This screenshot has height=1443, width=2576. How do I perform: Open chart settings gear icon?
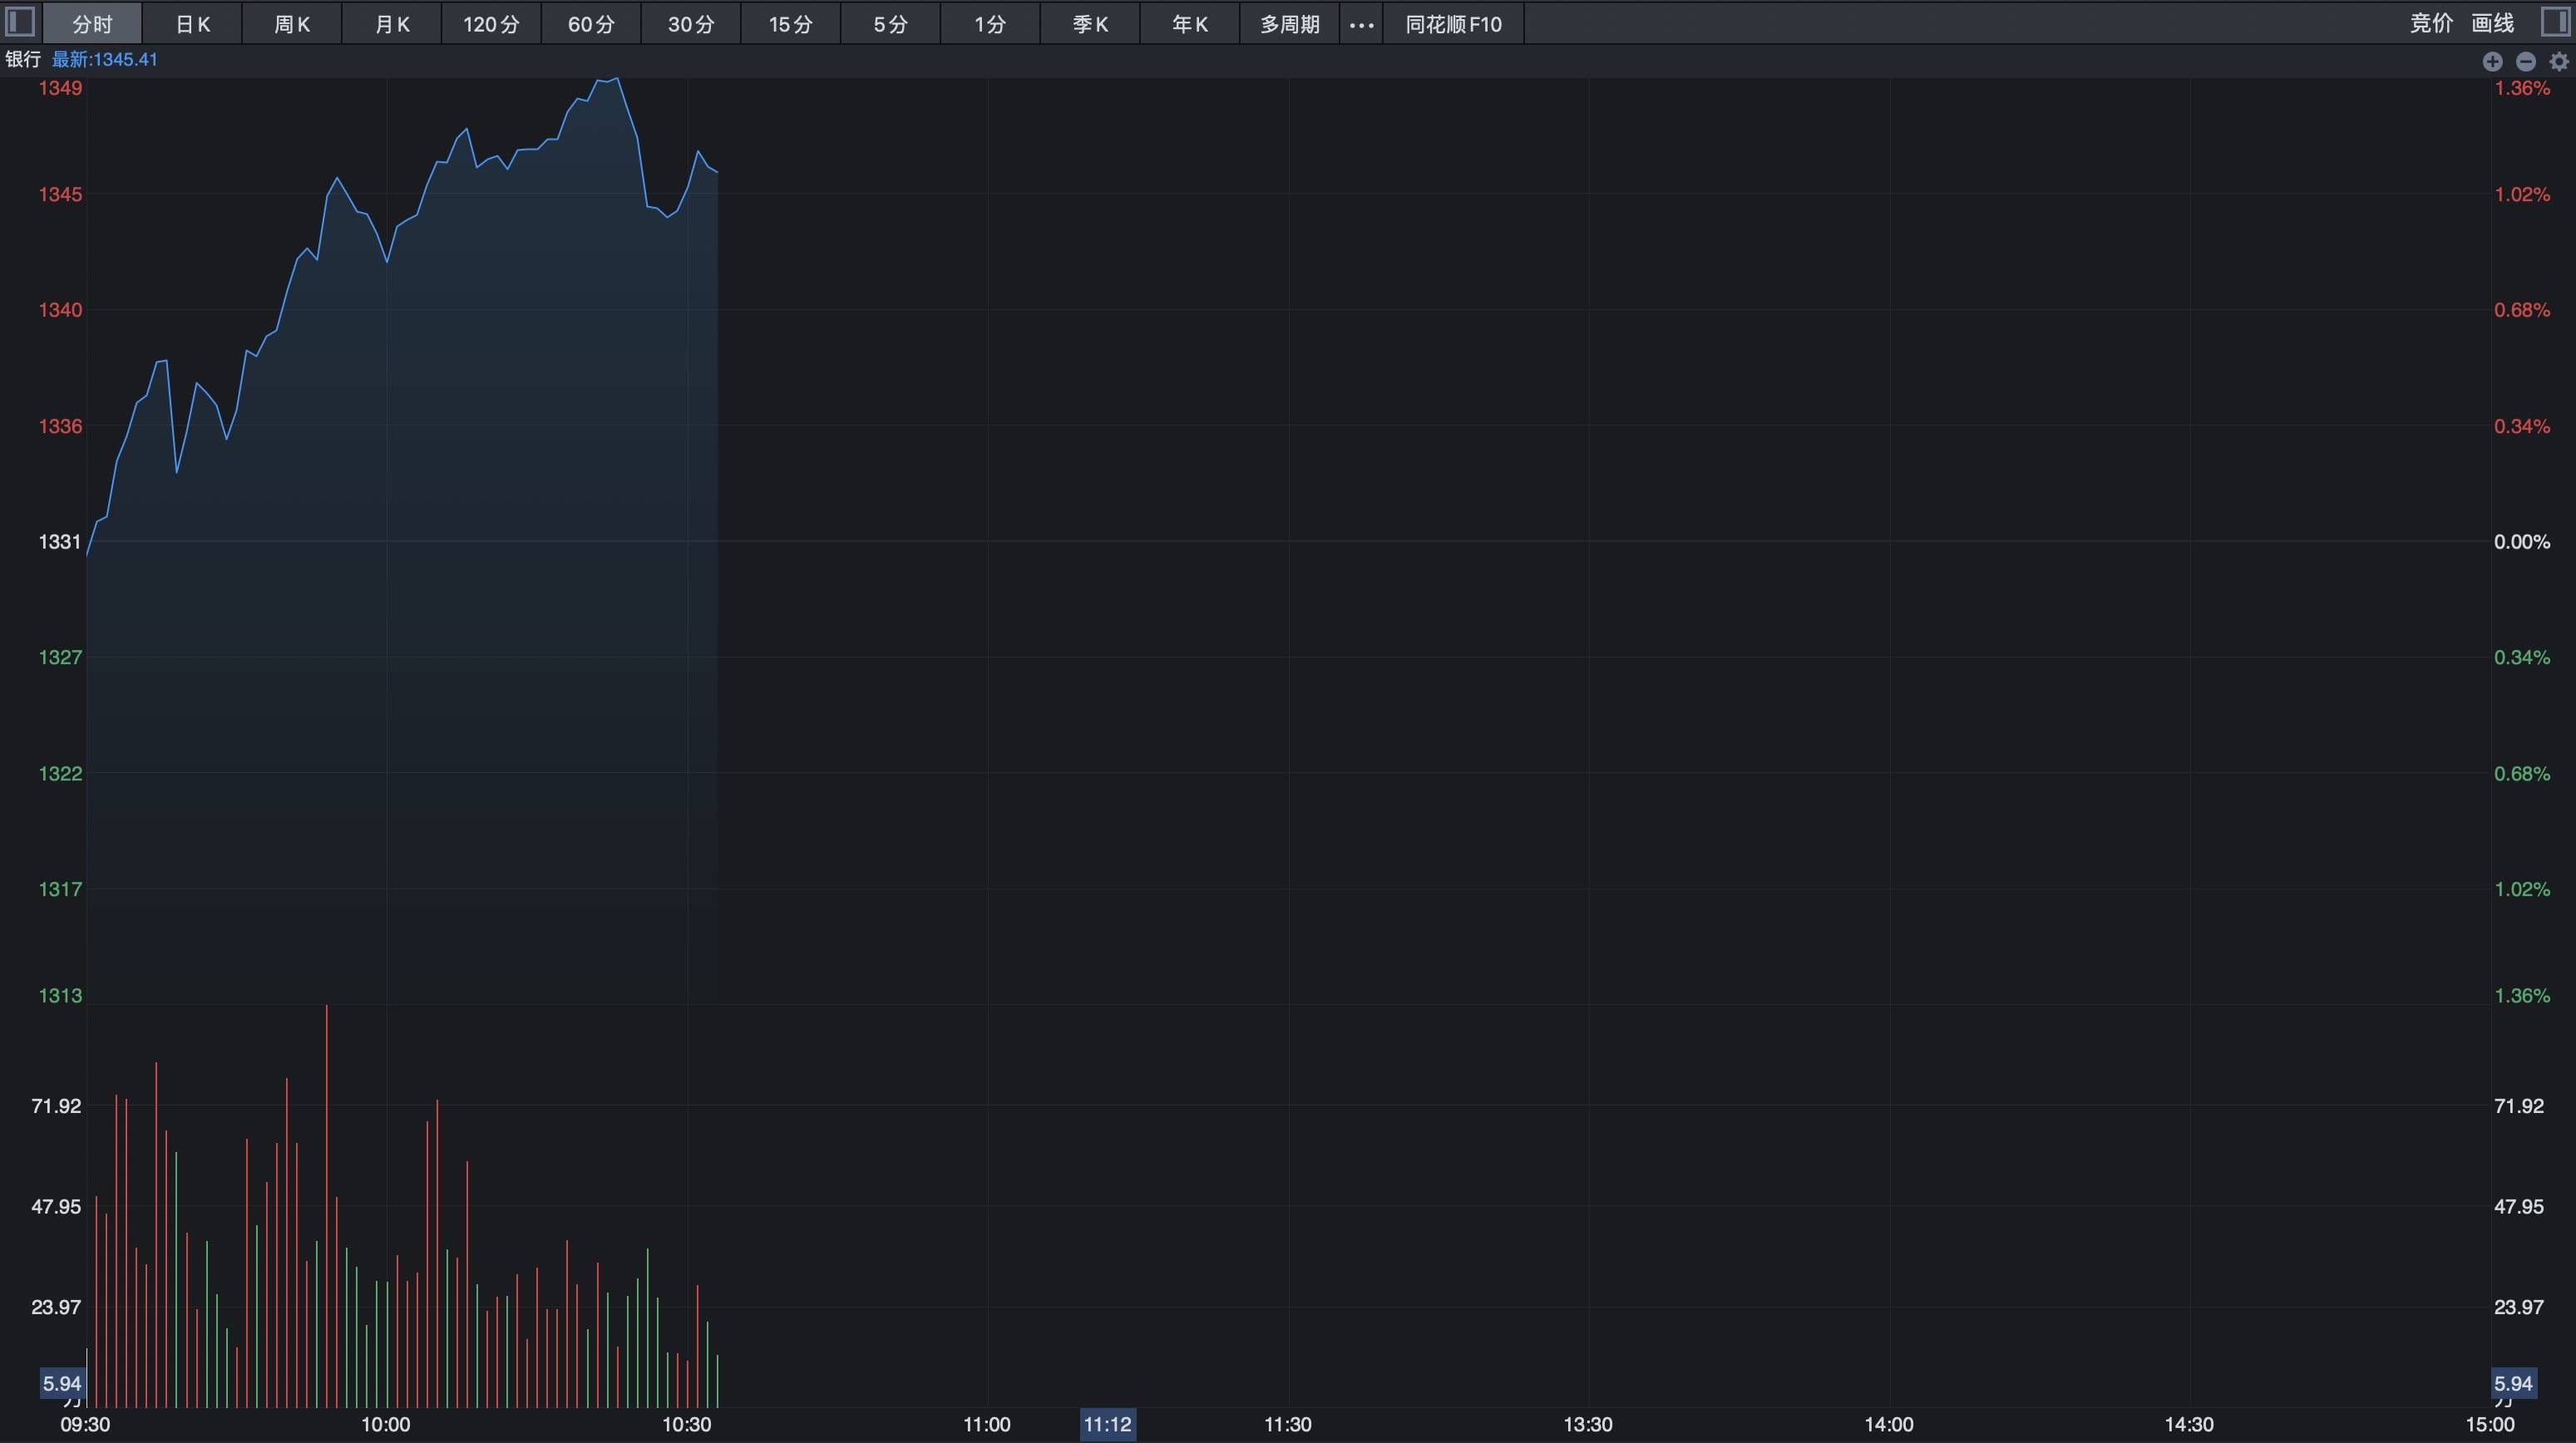coord(2559,62)
